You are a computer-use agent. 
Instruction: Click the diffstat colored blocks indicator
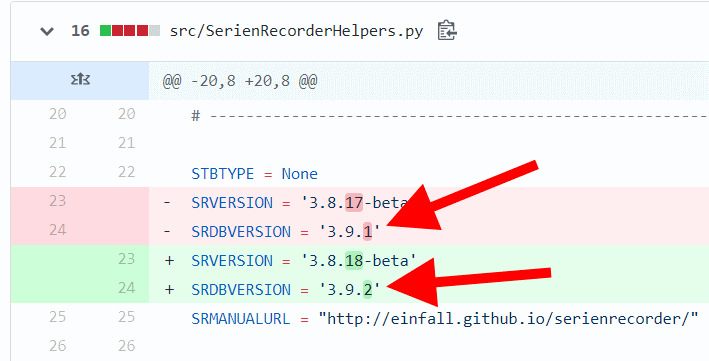pyautogui.click(x=130, y=31)
